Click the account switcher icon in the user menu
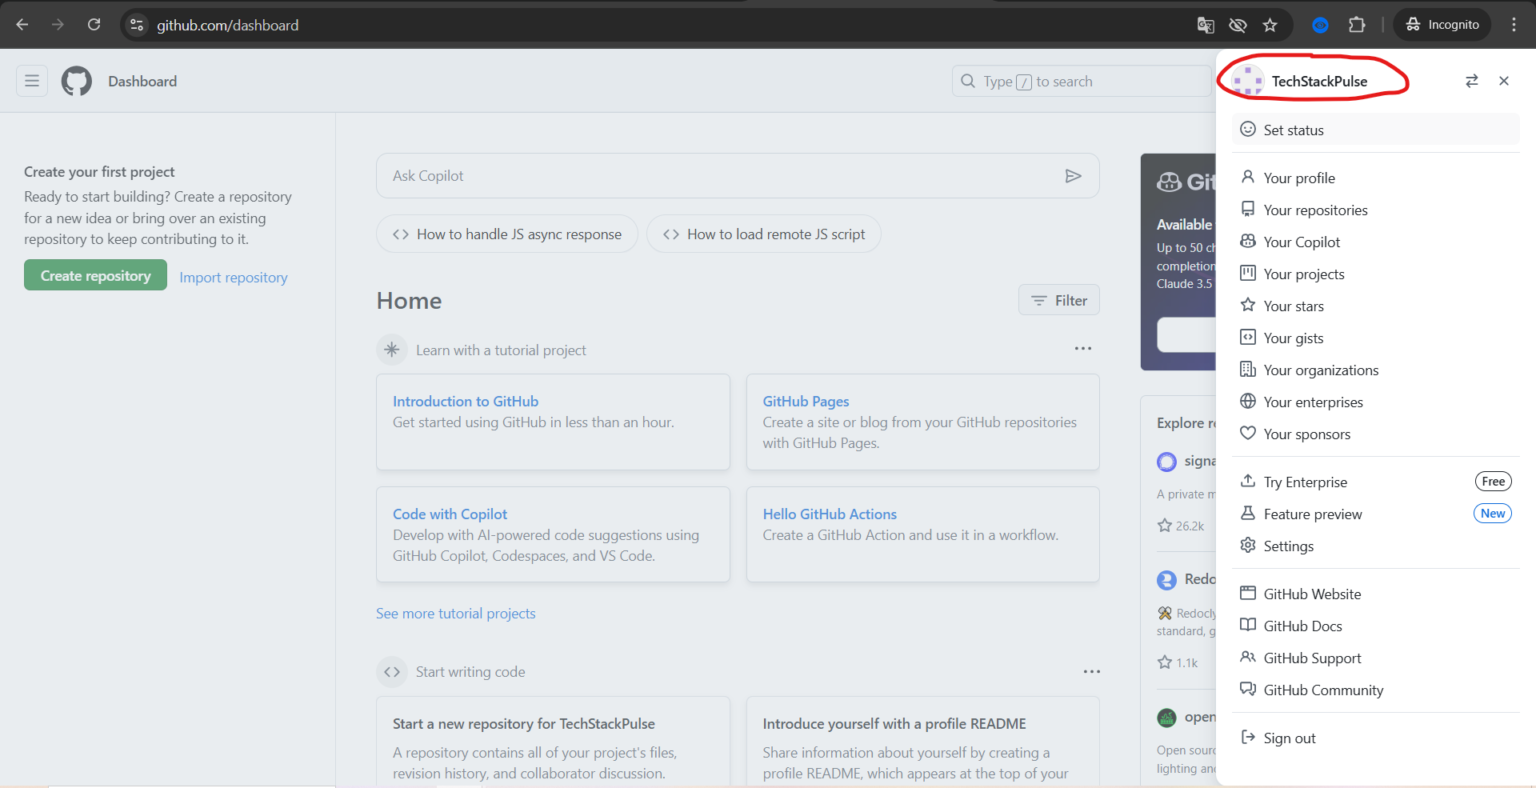1536x788 pixels. [1471, 80]
